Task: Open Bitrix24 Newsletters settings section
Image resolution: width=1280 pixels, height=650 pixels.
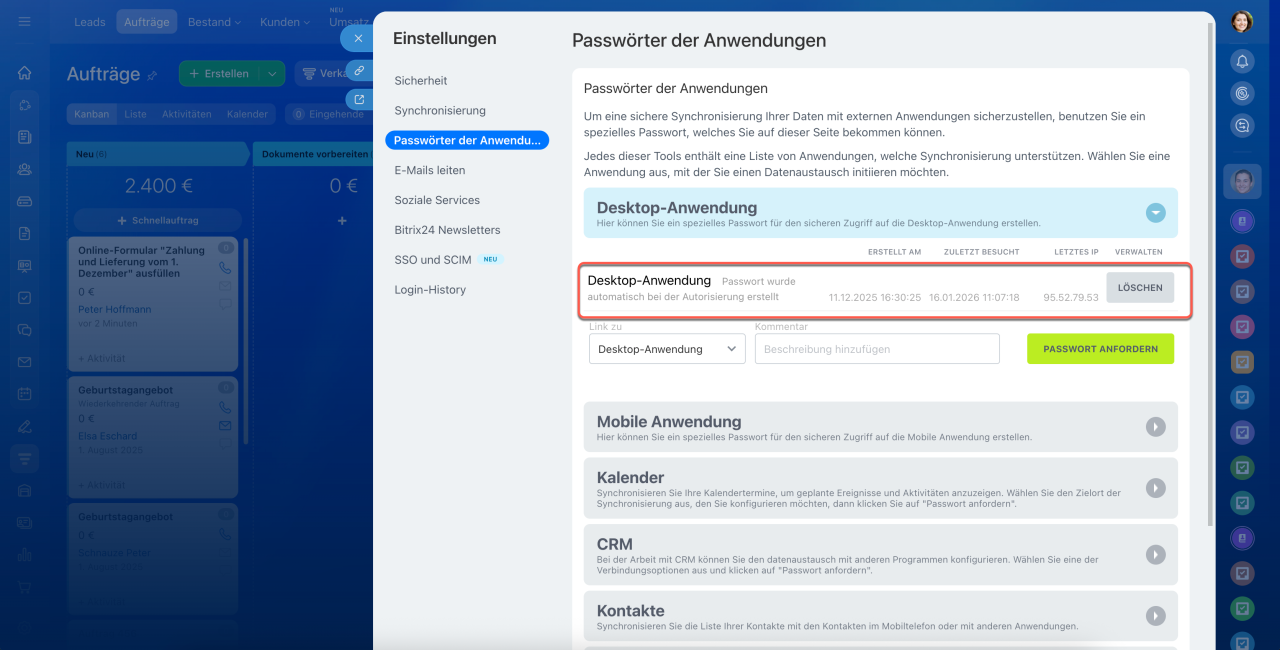Action: (x=447, y=230)
